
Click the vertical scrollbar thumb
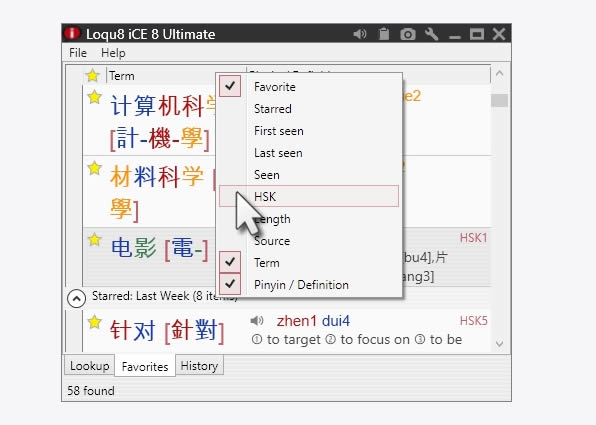point(499,100)
